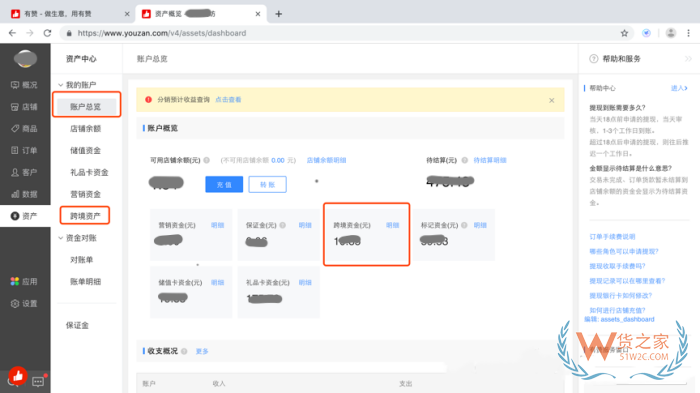The height and width of the screenshot is (393, 700).
Task: Click the browser back arrow
Action: tap(12, 33)
